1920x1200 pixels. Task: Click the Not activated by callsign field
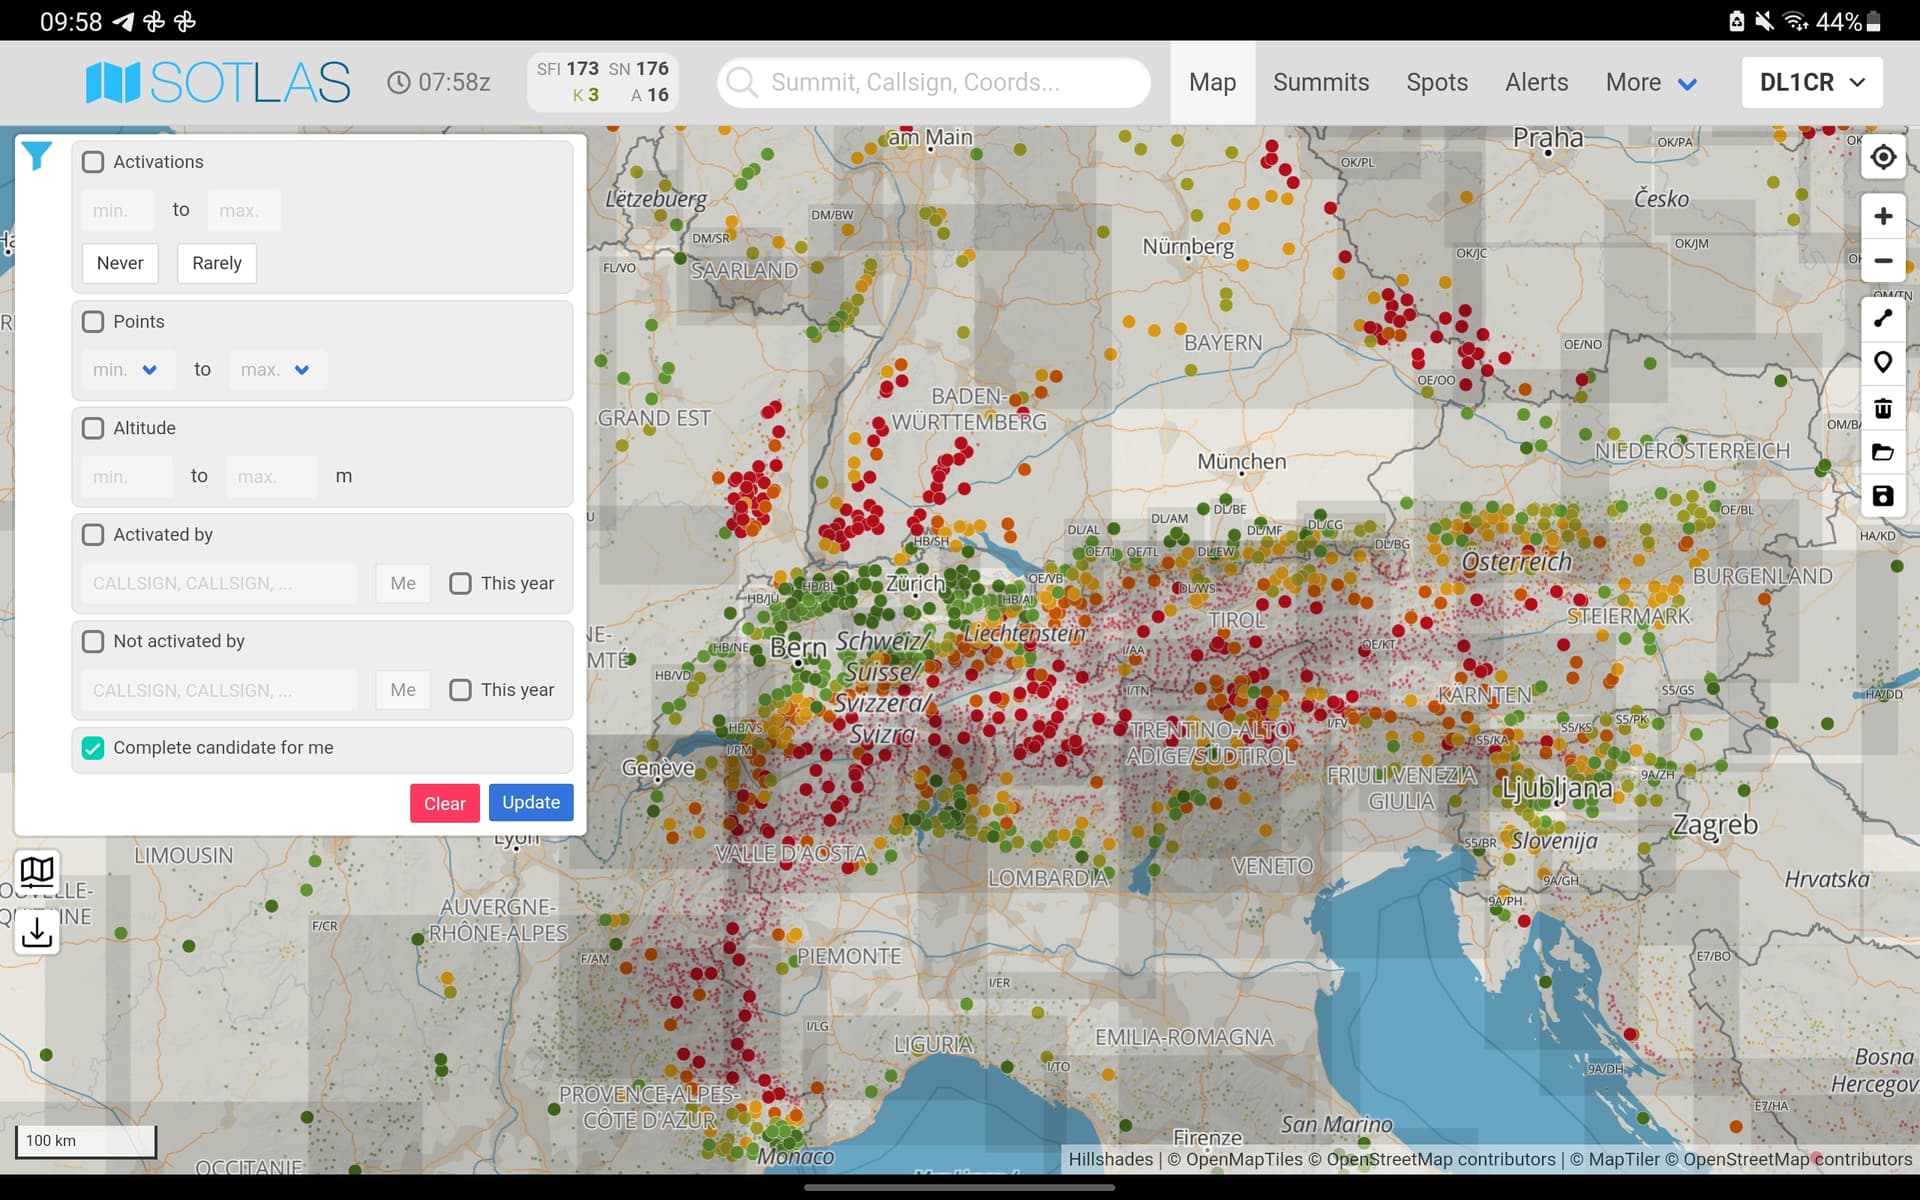pyautogui.click(x=219, y=690)
